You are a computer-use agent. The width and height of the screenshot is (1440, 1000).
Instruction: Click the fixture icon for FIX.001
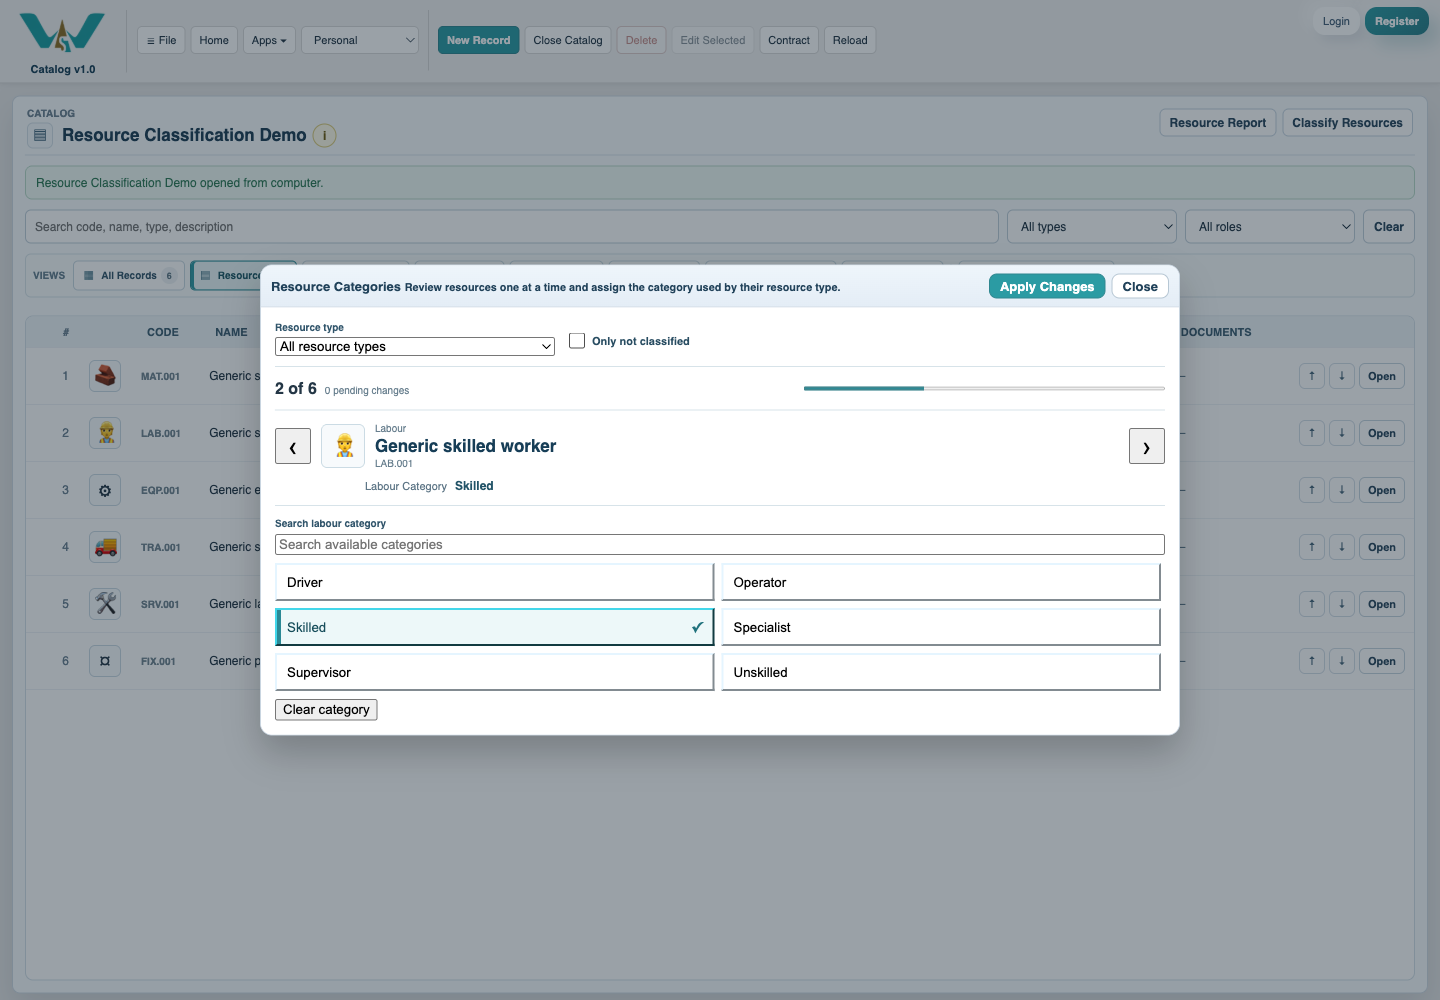(105, 661)
